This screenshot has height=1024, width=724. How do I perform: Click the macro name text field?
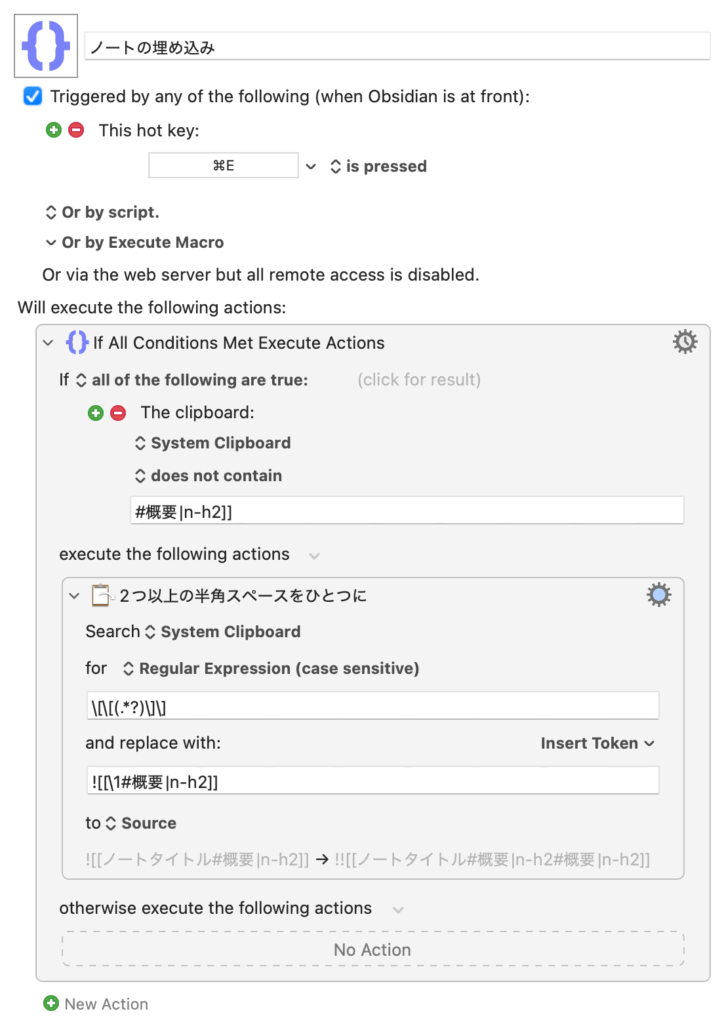396,47
